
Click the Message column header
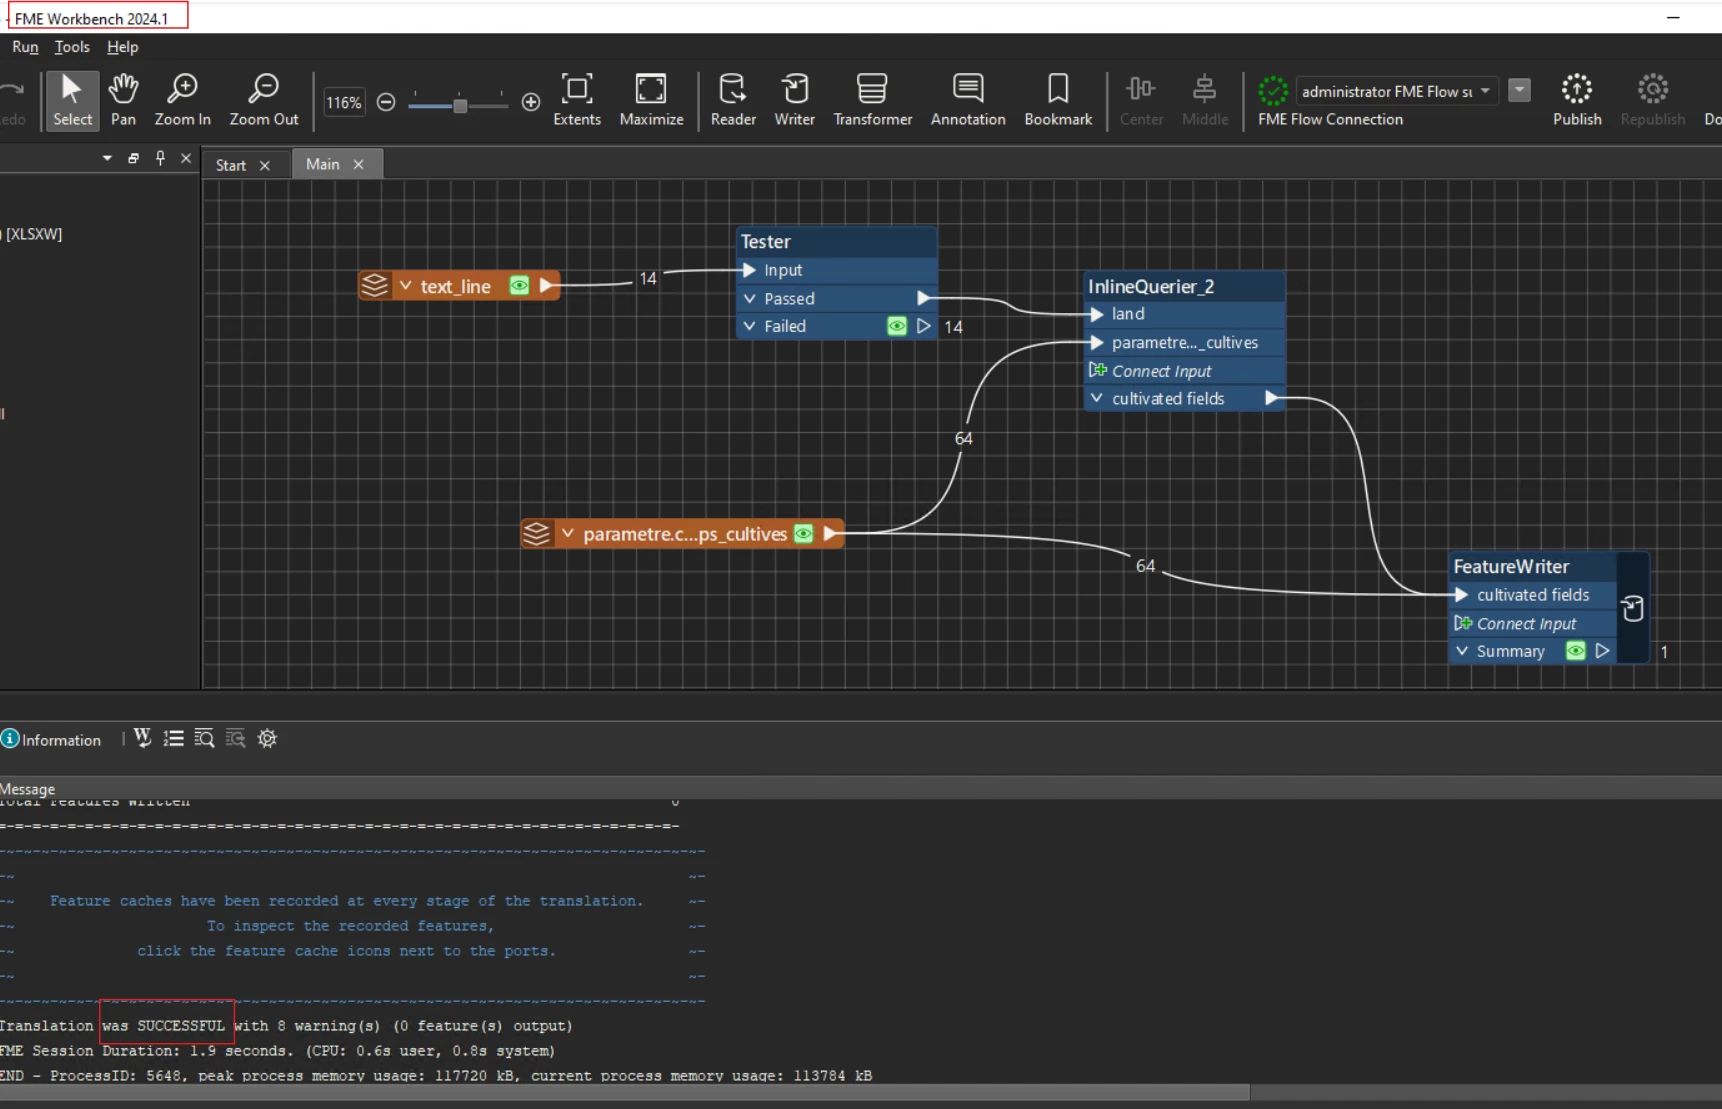click(x=28, y=789)
